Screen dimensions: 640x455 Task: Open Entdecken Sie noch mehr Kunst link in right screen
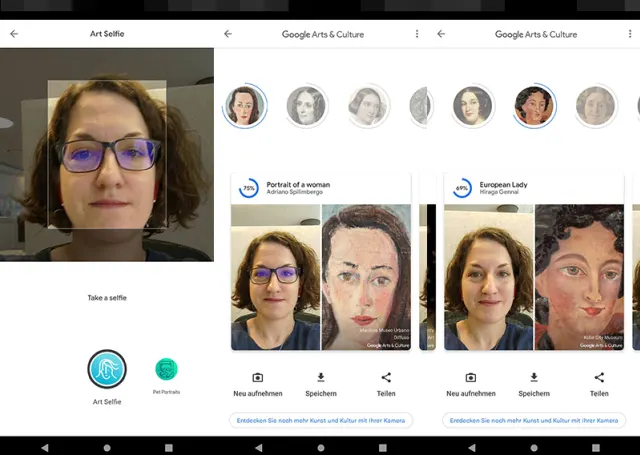[534, 420]
